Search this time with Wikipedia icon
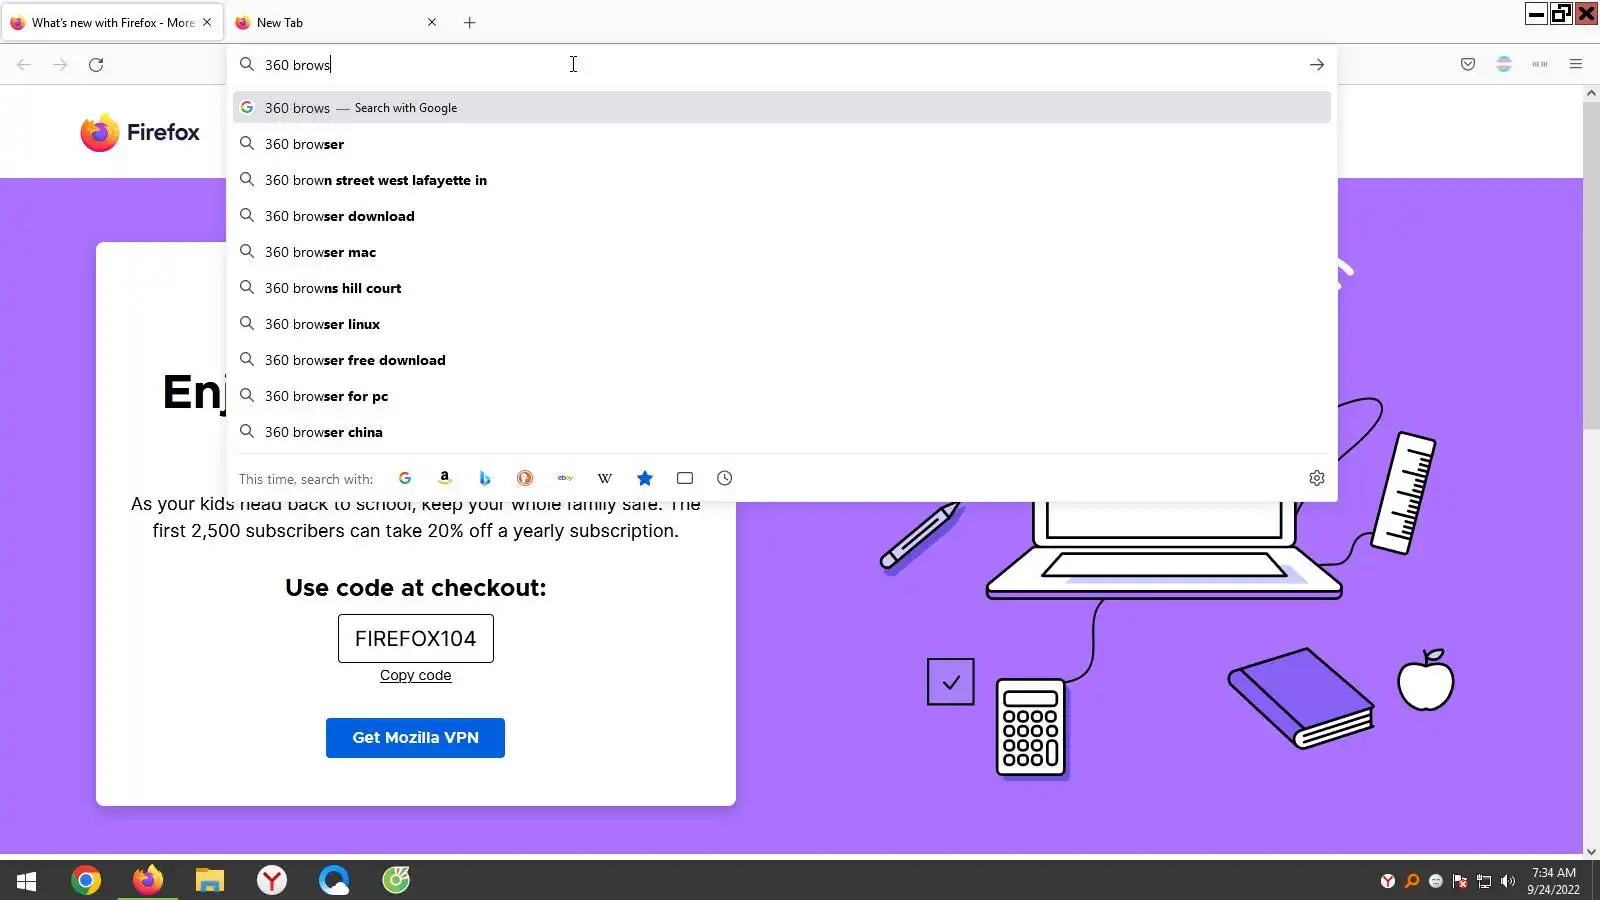The image size is (1600, 900). 605,478
